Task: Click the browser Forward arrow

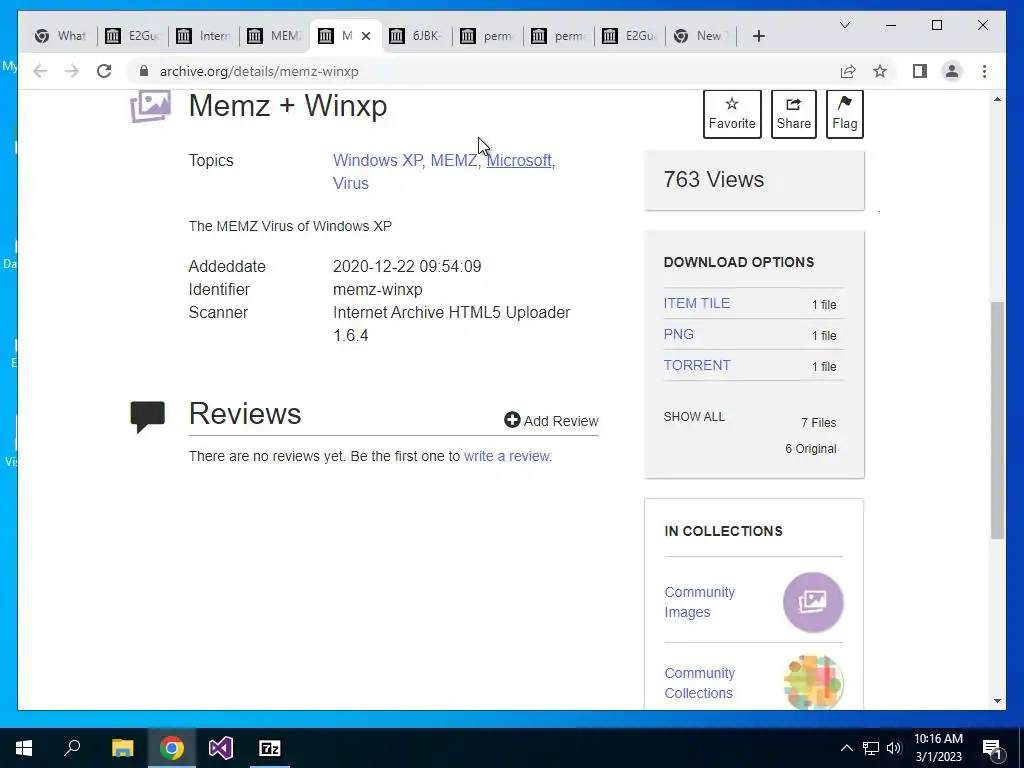Action: (71, 71)
